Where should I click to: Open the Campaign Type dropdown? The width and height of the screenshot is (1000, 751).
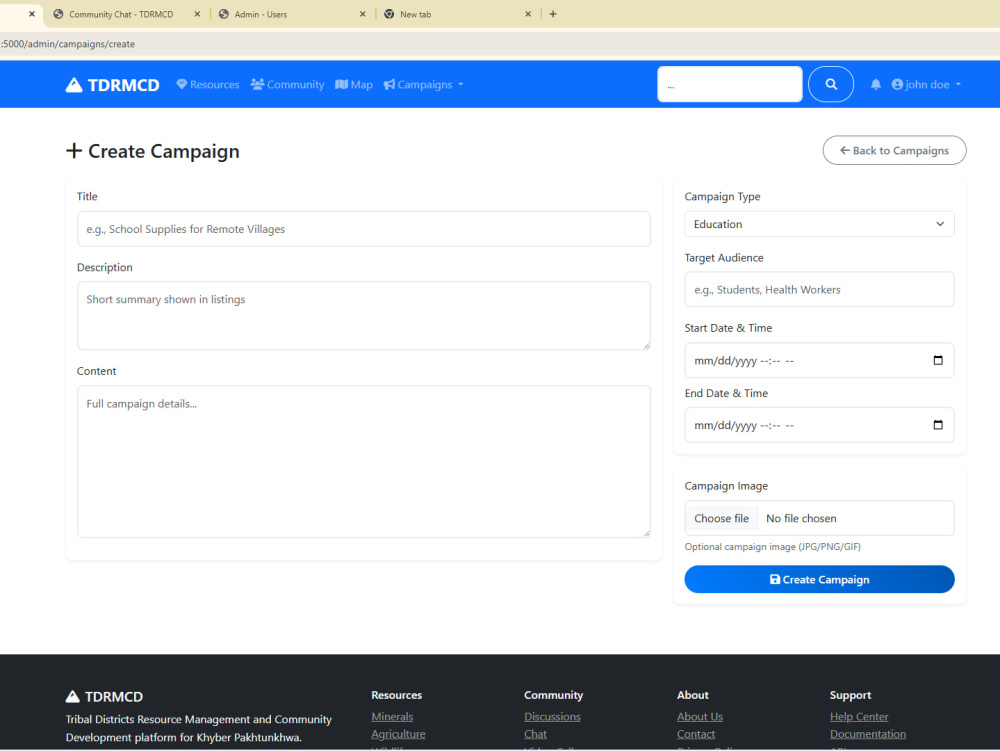(819, 224)
